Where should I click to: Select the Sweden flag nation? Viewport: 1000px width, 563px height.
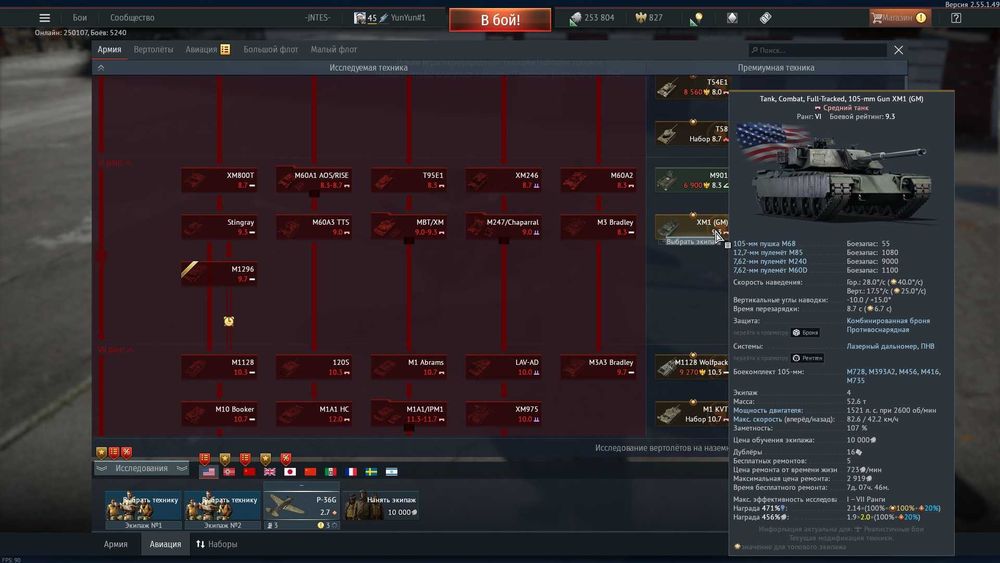tap(371, 472)
